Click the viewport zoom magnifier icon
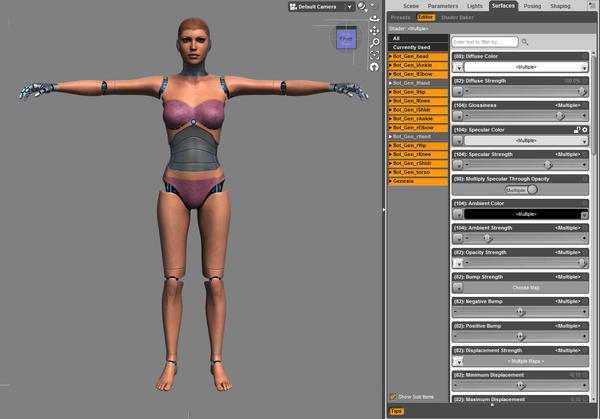This screenshot has width=600, height=419. (374, 42)
